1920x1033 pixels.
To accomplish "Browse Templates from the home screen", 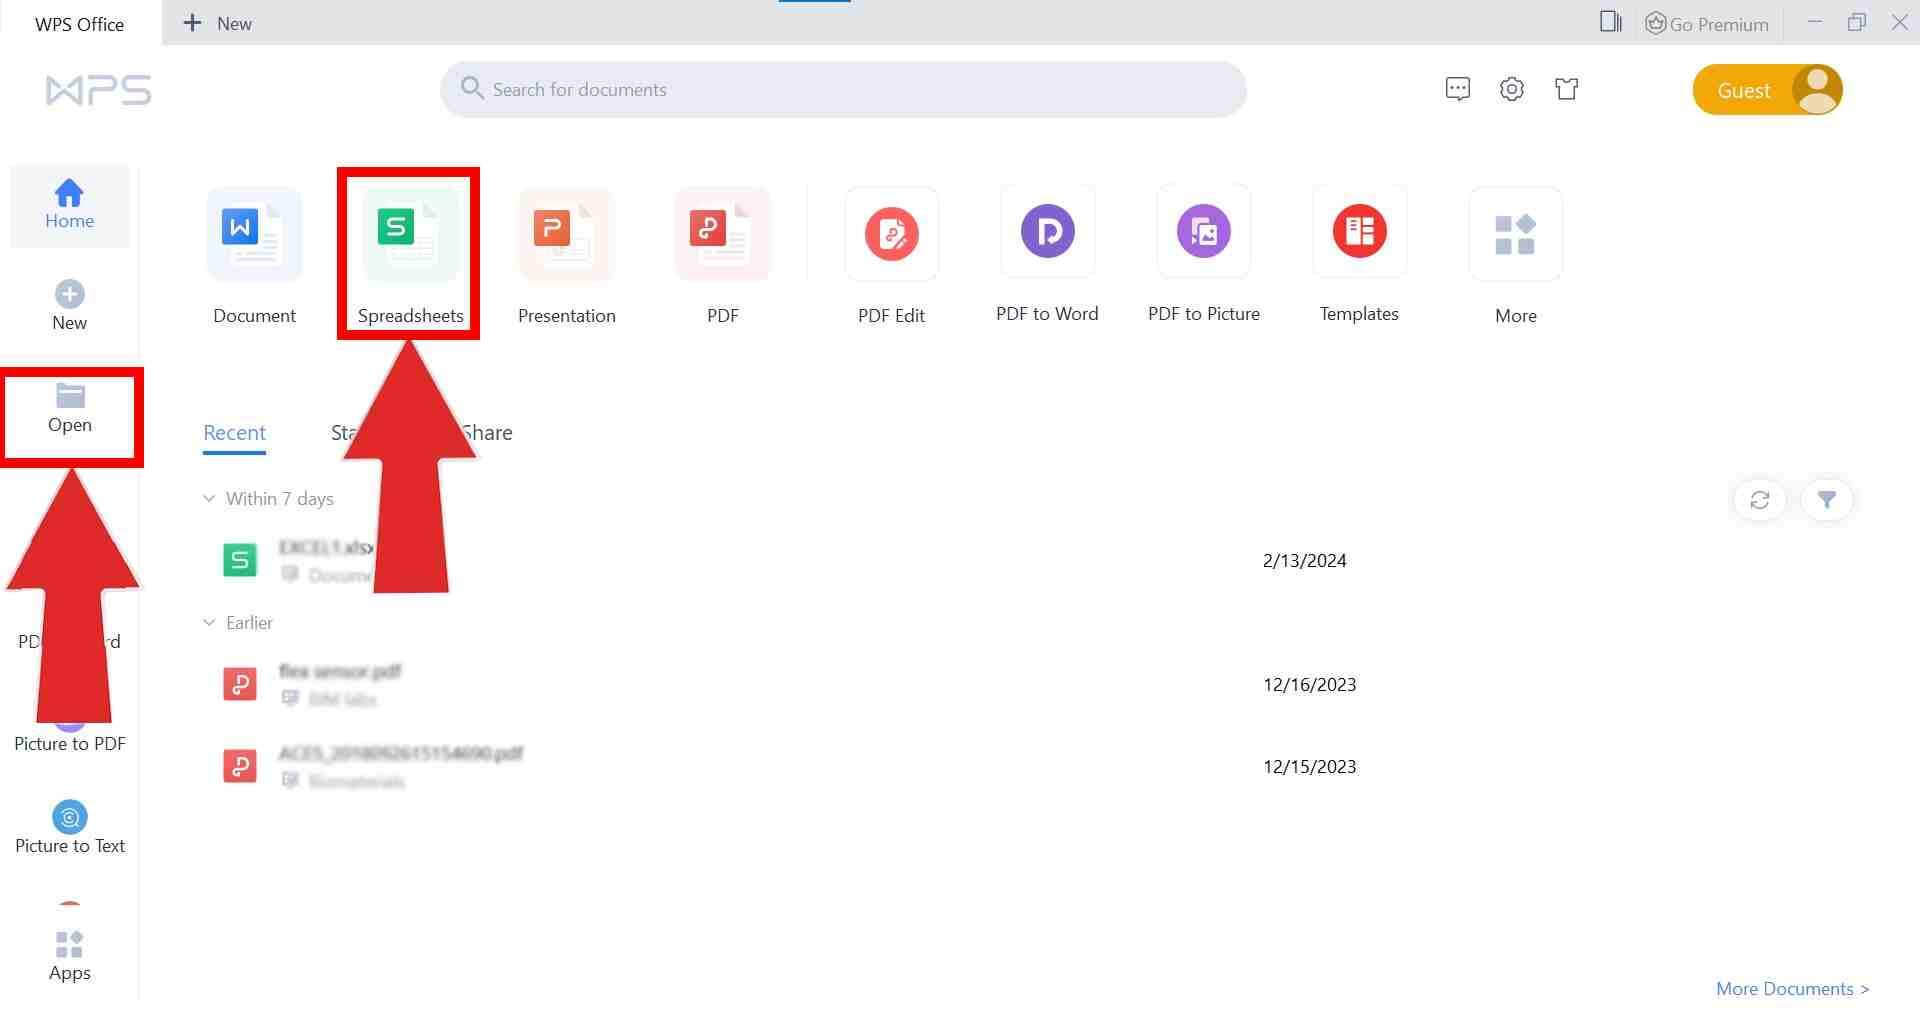I will [1359, 230].
